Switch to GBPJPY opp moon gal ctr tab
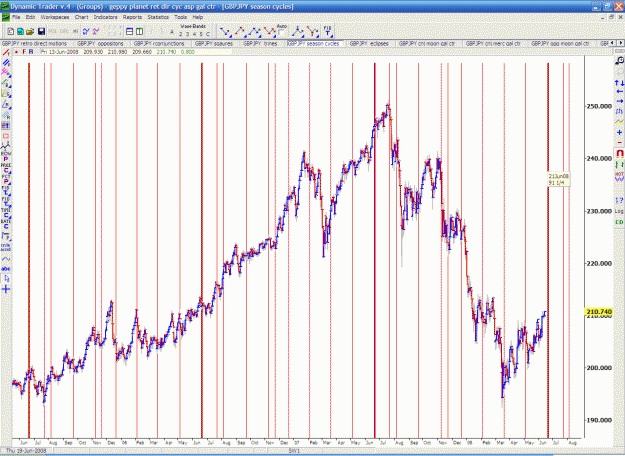Screen dimensions: 625x456 tap(560, 43)
